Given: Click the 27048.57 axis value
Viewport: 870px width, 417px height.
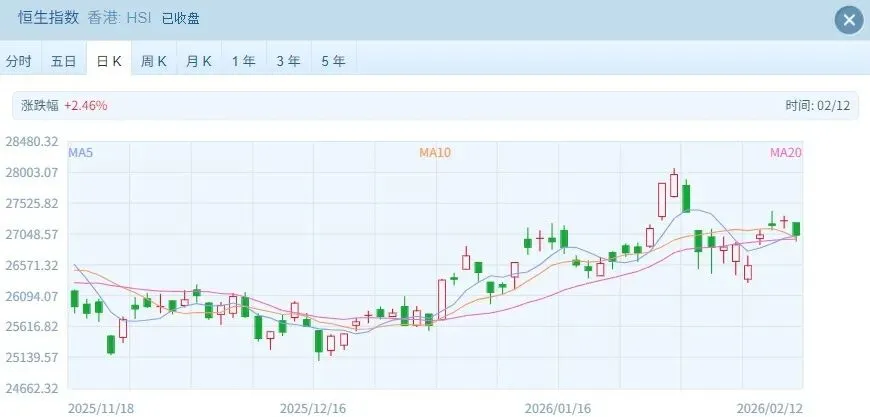Looking at the screenshot, I should 32,235.
